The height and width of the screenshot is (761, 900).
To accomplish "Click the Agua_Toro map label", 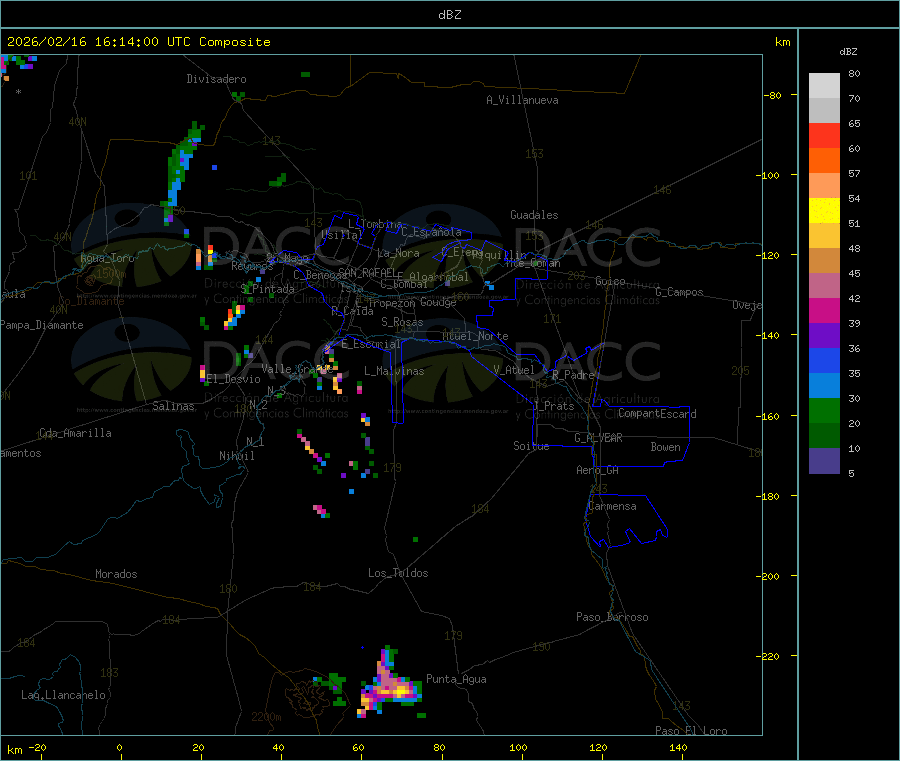I will click(x=107, y=258).
